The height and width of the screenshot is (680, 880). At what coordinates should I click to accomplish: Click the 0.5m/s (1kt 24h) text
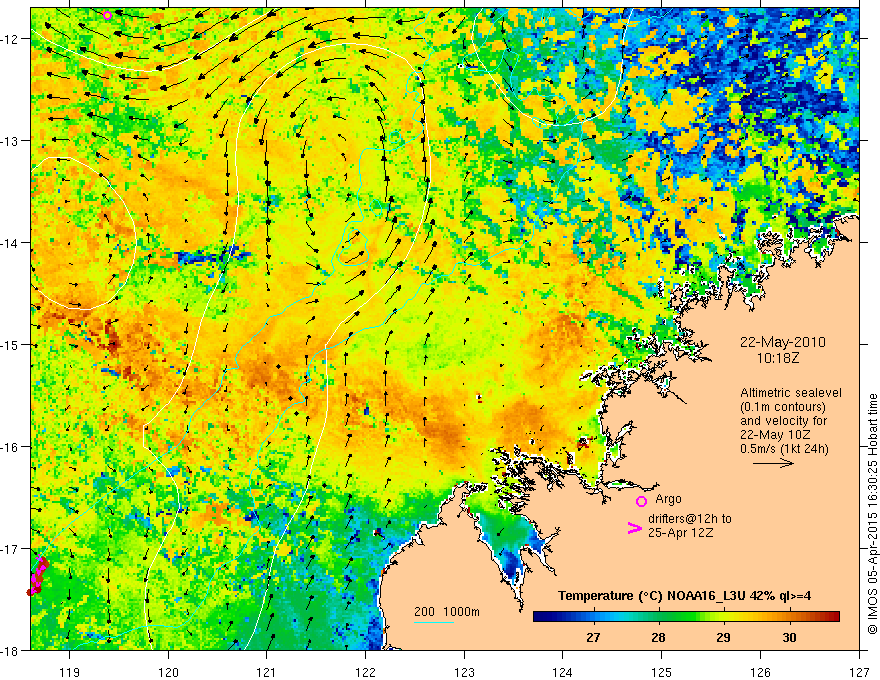click(x=784, y=448)
